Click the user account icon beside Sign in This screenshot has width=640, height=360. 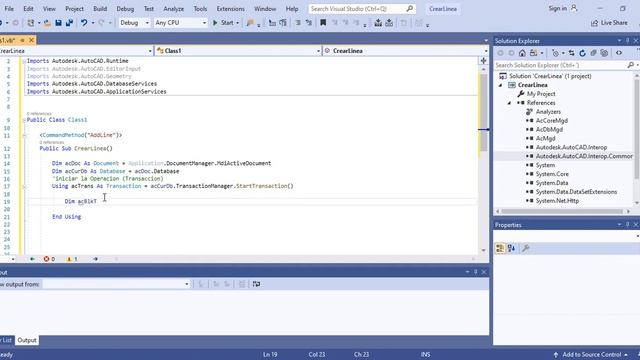click(x=574, y=8)
